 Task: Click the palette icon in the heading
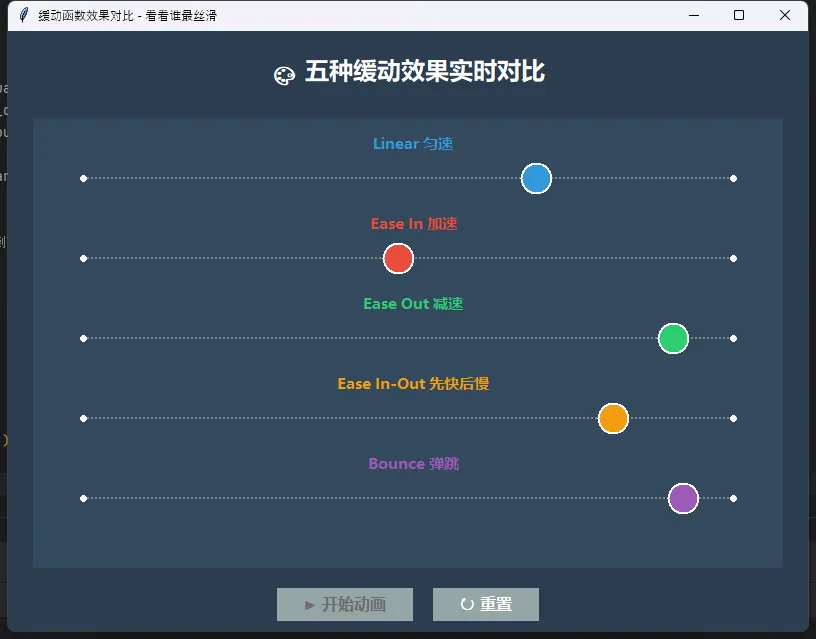click(x=284, y=75)
